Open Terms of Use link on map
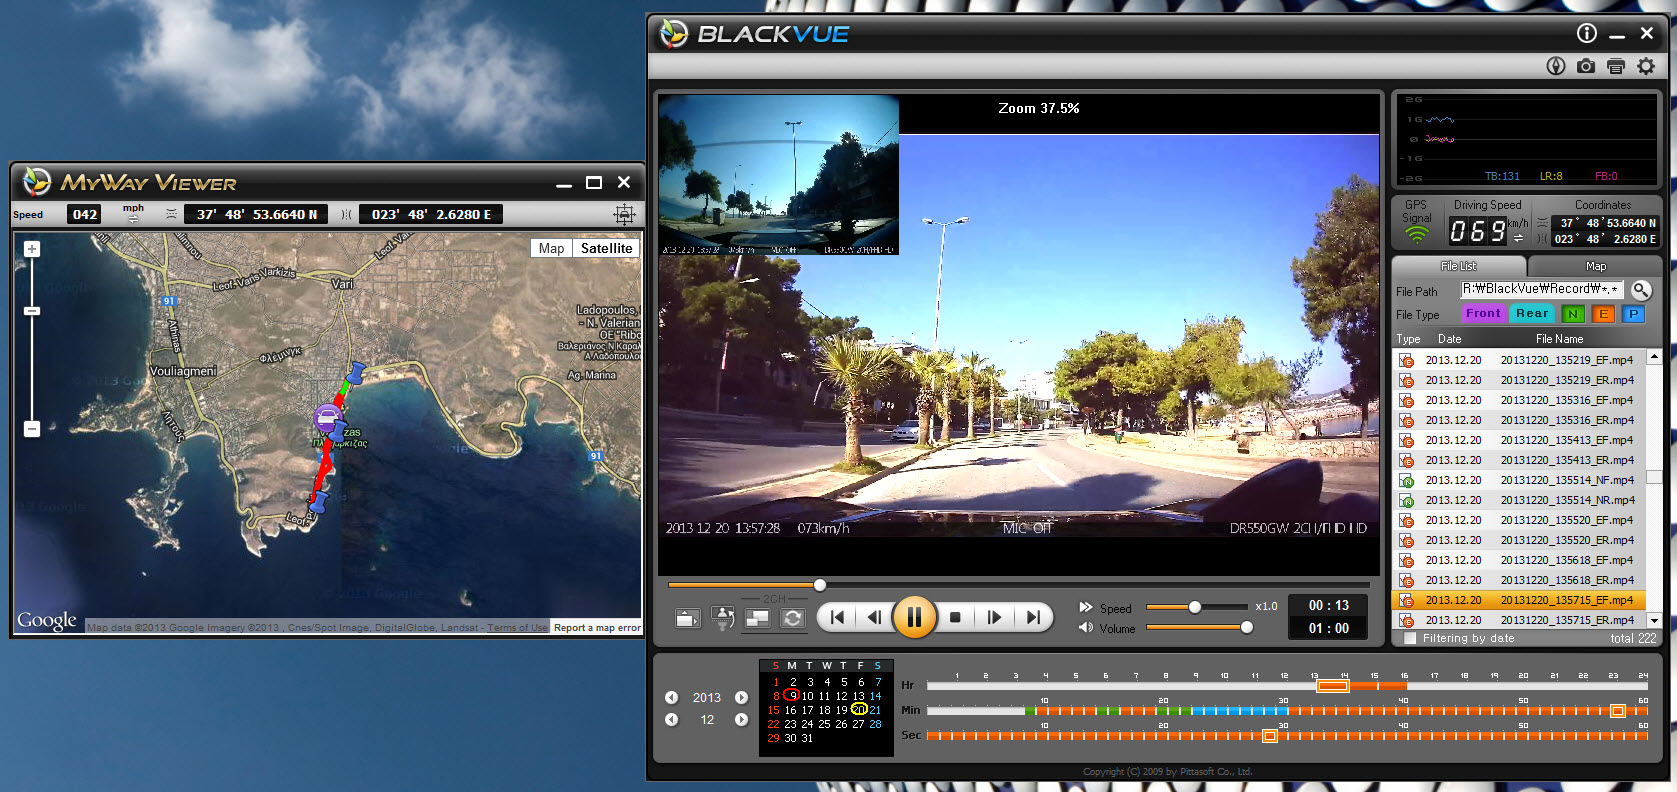1677x792 pixels. [x=517, y=628]
